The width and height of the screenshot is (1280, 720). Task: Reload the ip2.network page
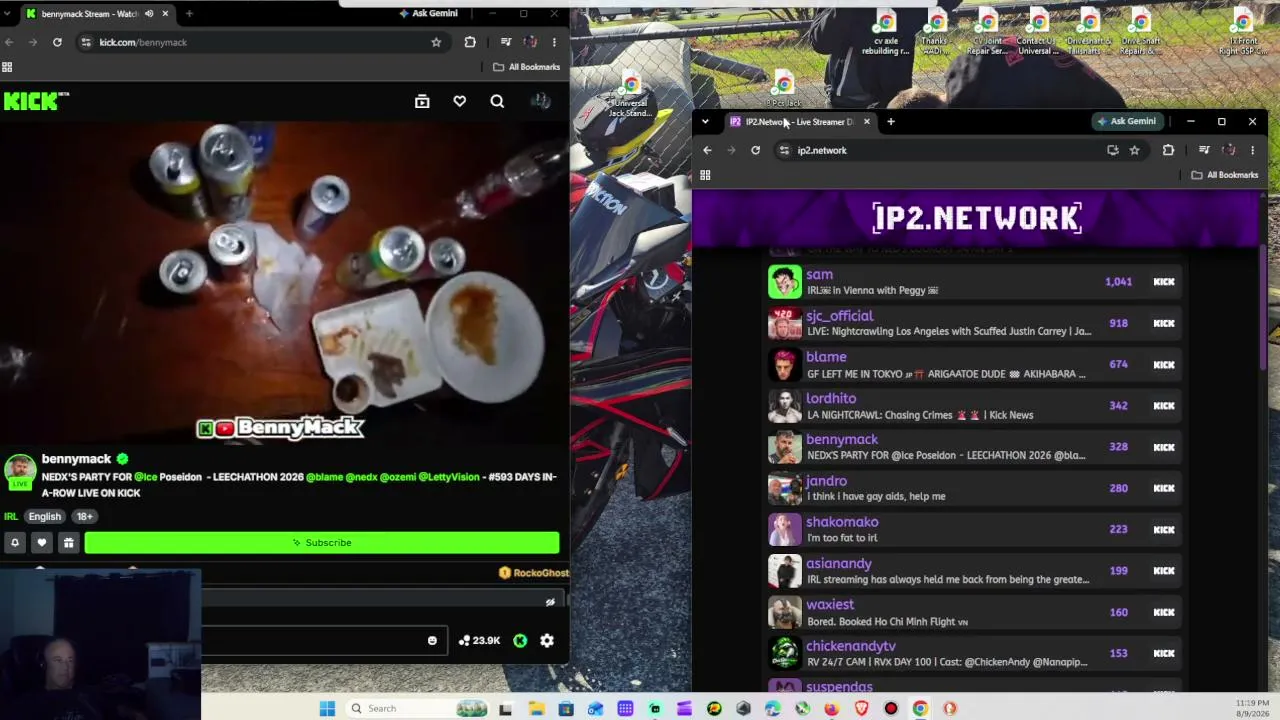(755, 150)
